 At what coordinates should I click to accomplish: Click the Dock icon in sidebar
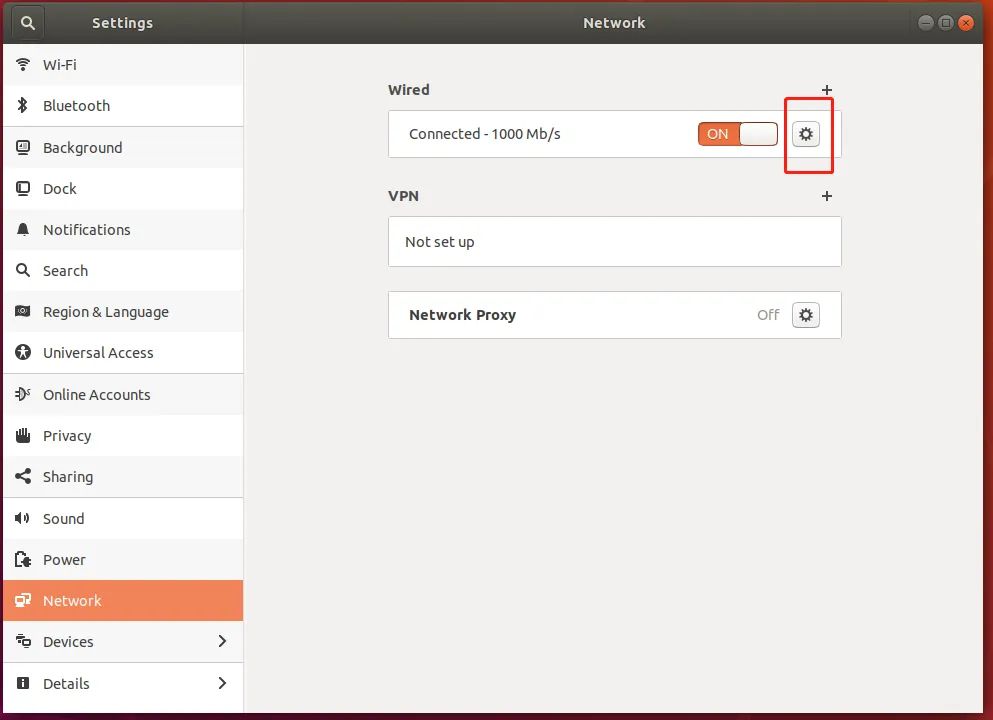(x=23, y=189)
